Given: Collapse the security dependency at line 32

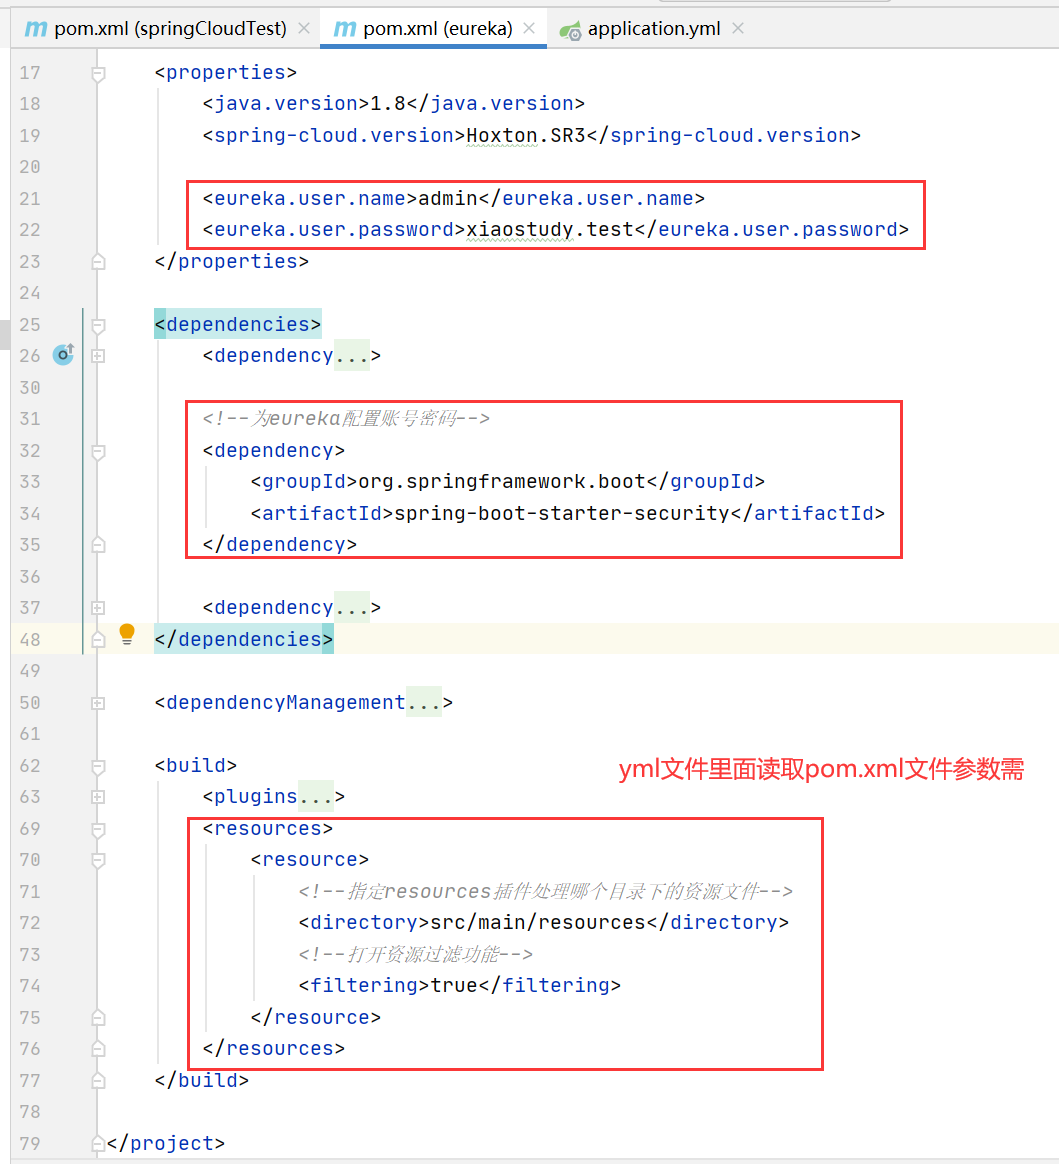Looking at the screenshot, I should 98,451.
